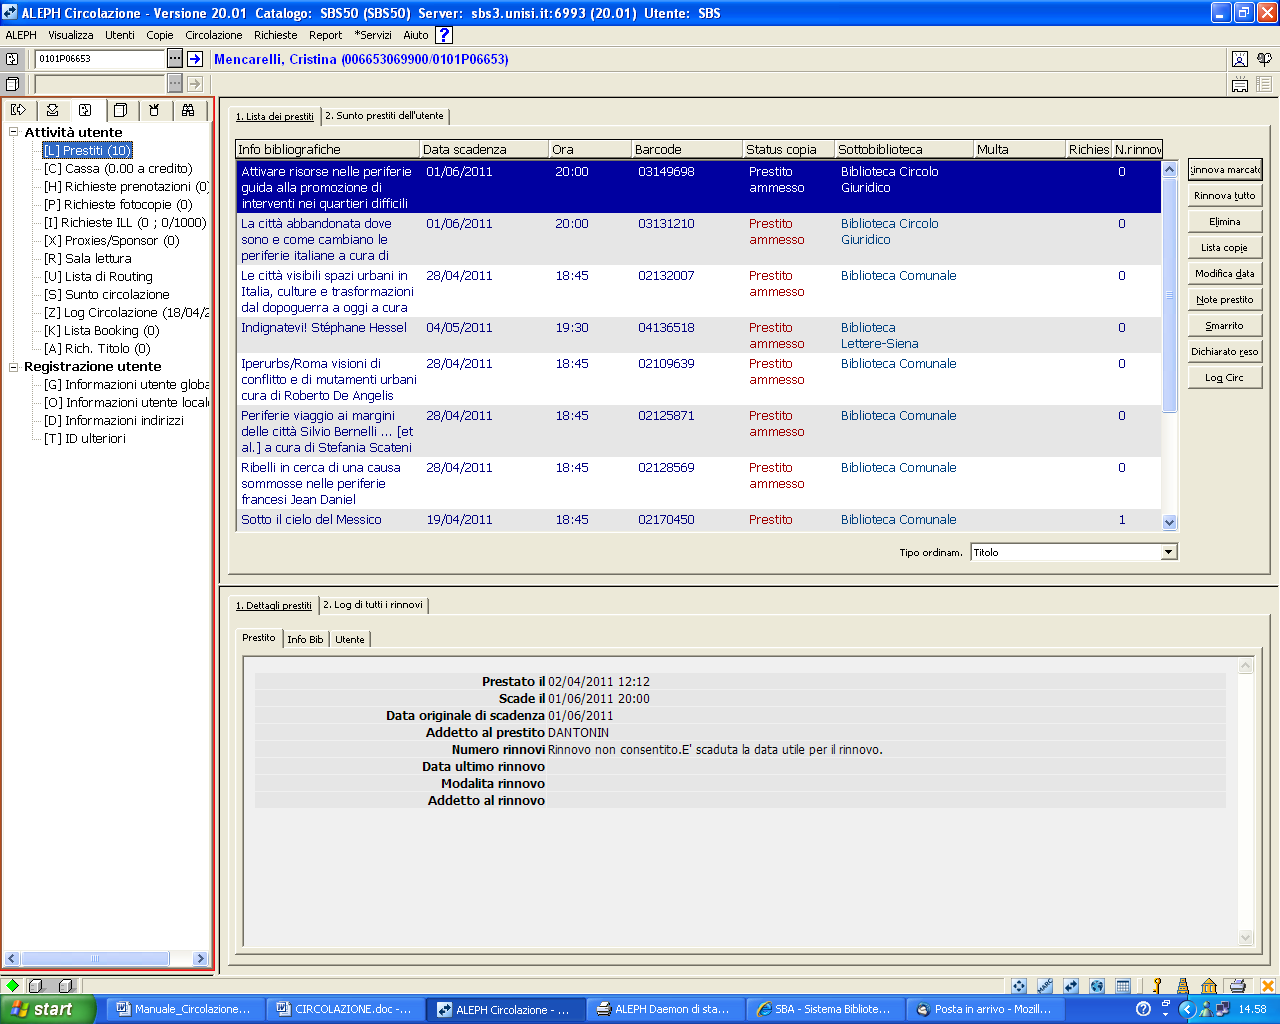Switch to Log di tutti i rinnovi tab

click(373, 605)
